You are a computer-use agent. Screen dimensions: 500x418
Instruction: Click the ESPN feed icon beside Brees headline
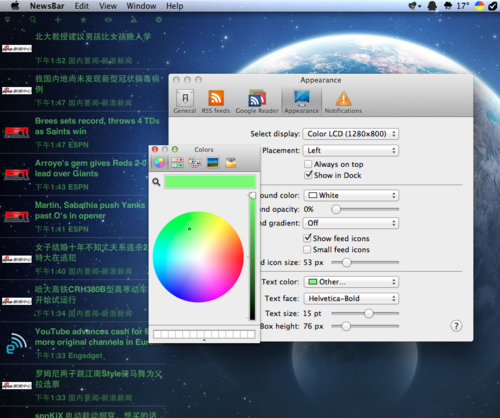click(x=17, y=132)
